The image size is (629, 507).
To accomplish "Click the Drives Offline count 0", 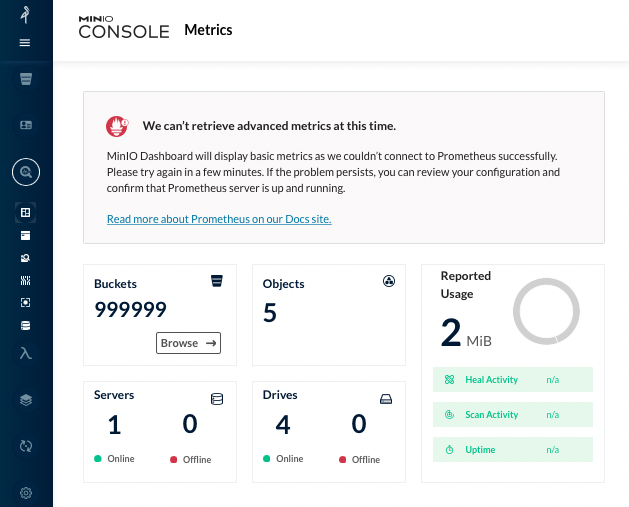I will coord(359,424).
